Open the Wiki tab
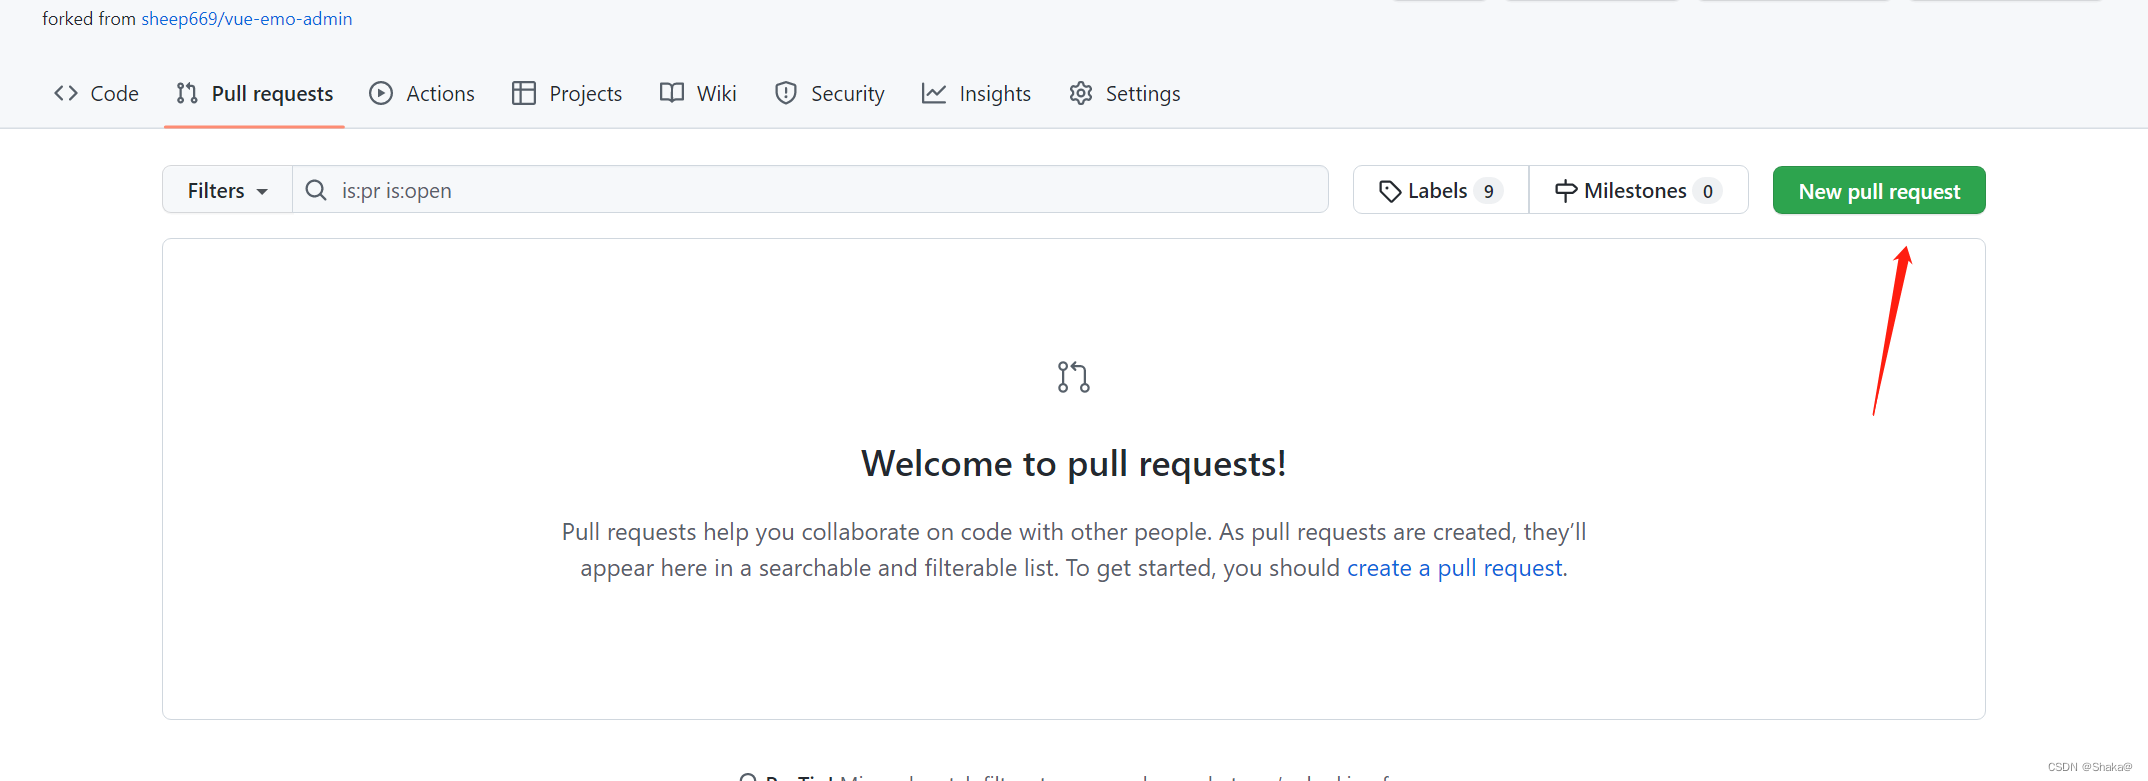This screenshot has height=781, width=2148. (716, 93)
